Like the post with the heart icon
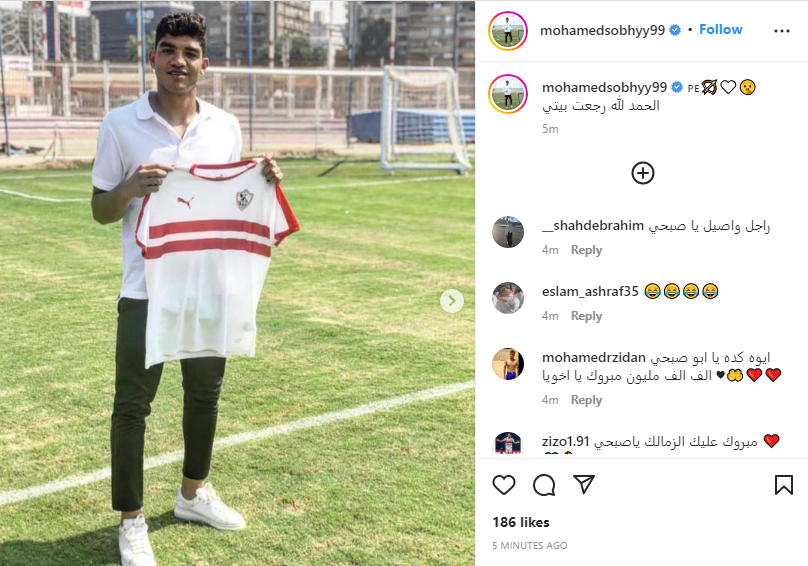This screenshot has width=808, height=566. point(503,485)
